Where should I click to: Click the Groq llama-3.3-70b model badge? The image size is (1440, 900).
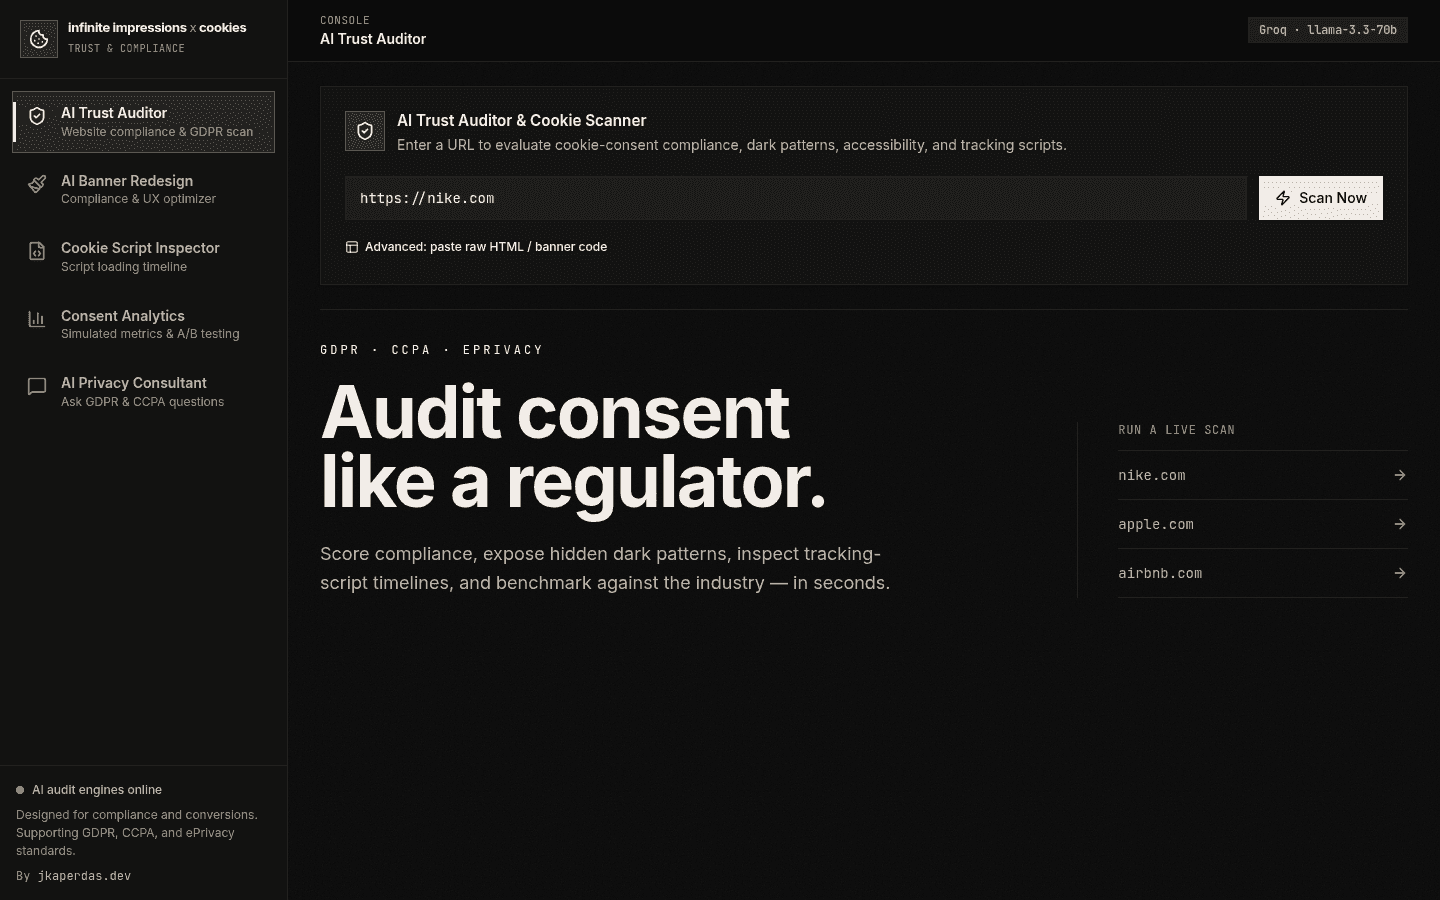(x=1327, y=30)
